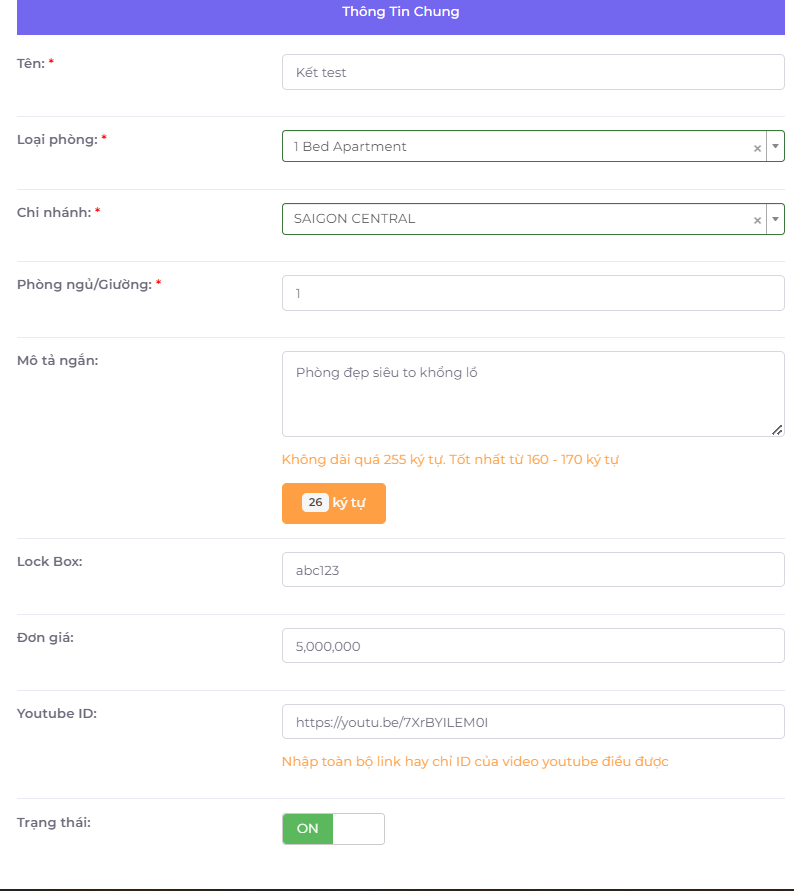Click the Đơn giá label

click(45, 637)
